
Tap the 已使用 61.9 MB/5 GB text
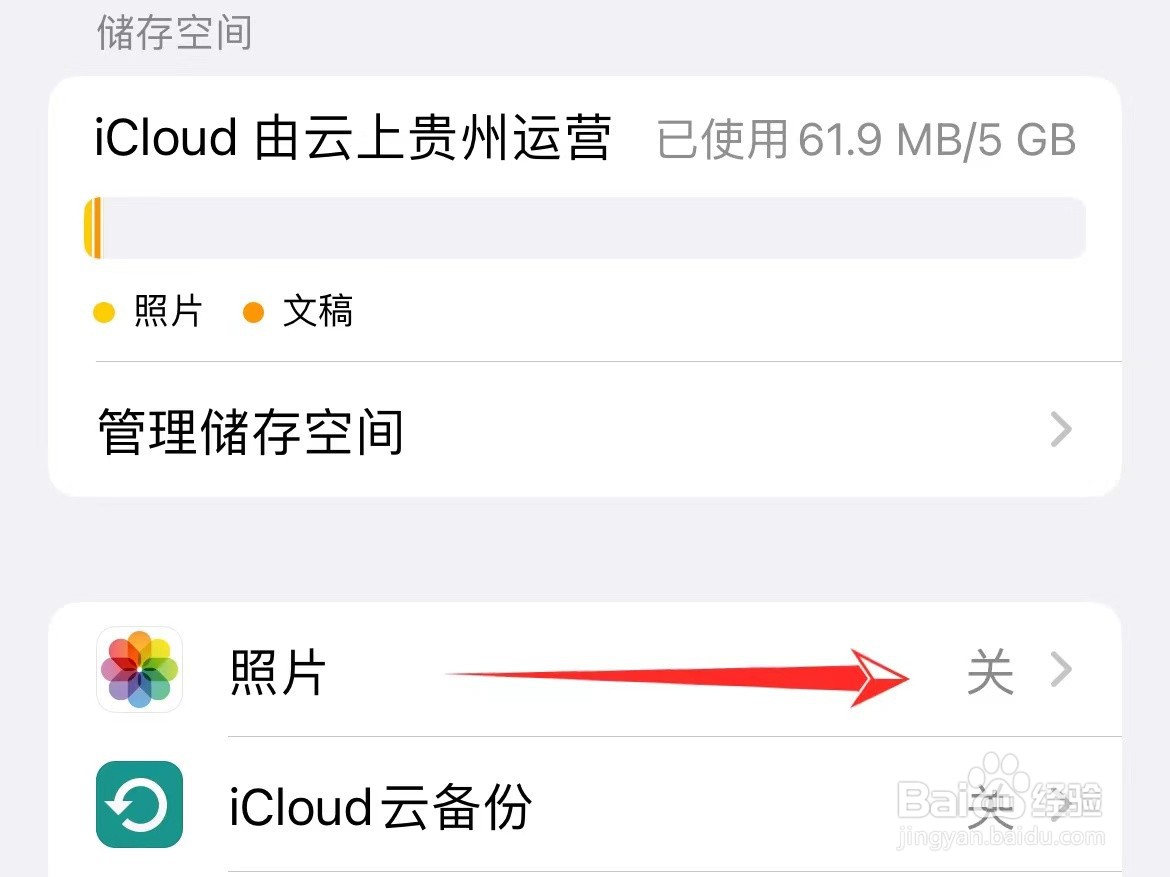[866, 140]
